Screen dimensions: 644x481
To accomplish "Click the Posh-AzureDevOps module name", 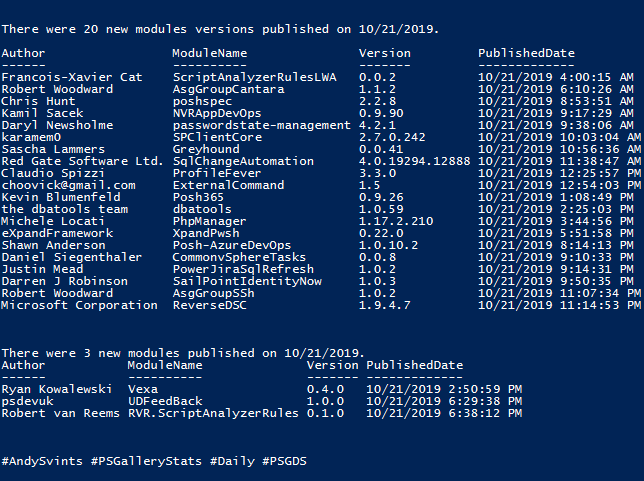I will point(232,245).
